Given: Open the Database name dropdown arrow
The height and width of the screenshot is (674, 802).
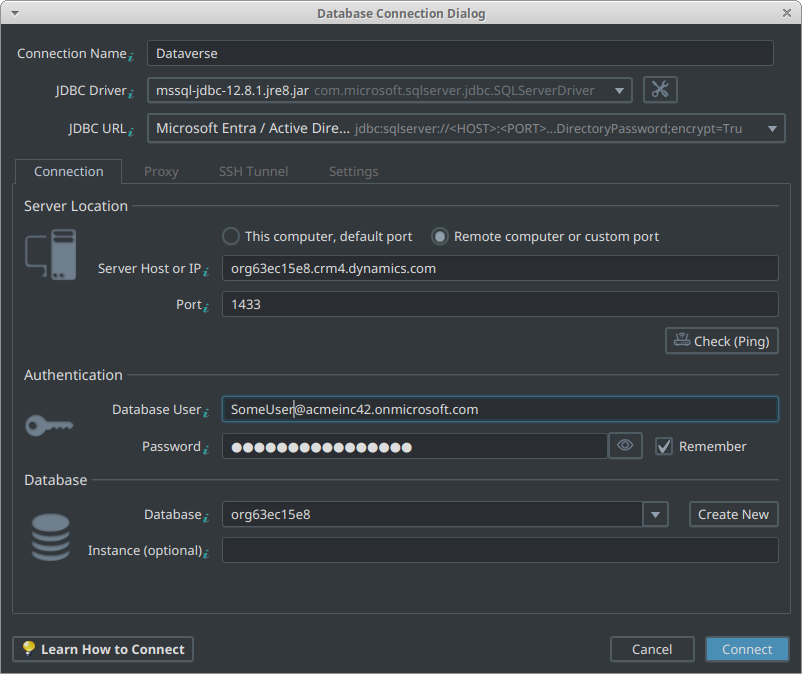Looking at the screenshot, I should 655,514.
